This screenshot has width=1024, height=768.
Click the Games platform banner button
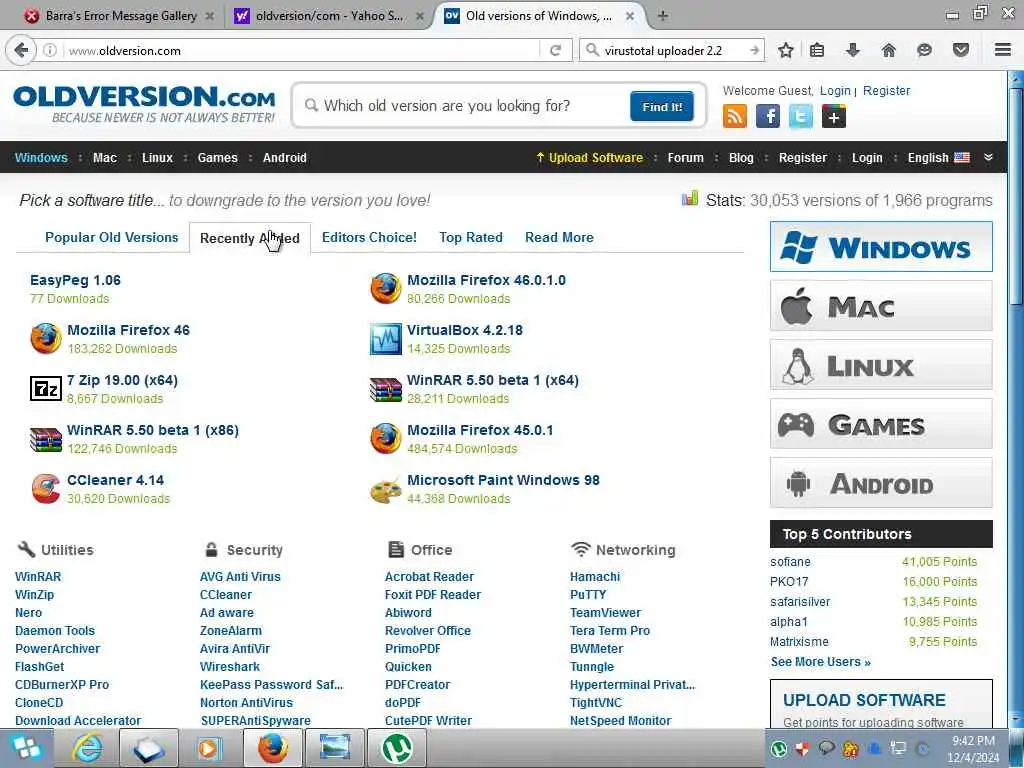pos(881,424)
